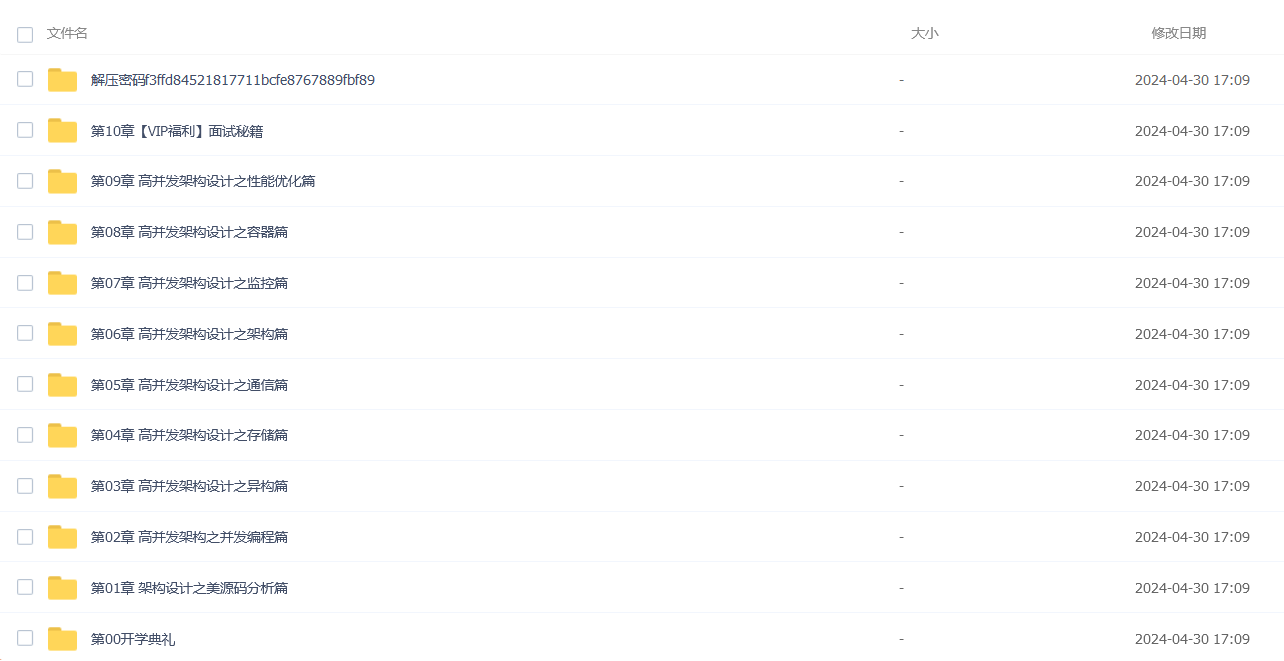Open folder icon for 第00开学典礼
Viewport: 1284px width, 661px height.
pyautogui.click(x=62, y=639)
